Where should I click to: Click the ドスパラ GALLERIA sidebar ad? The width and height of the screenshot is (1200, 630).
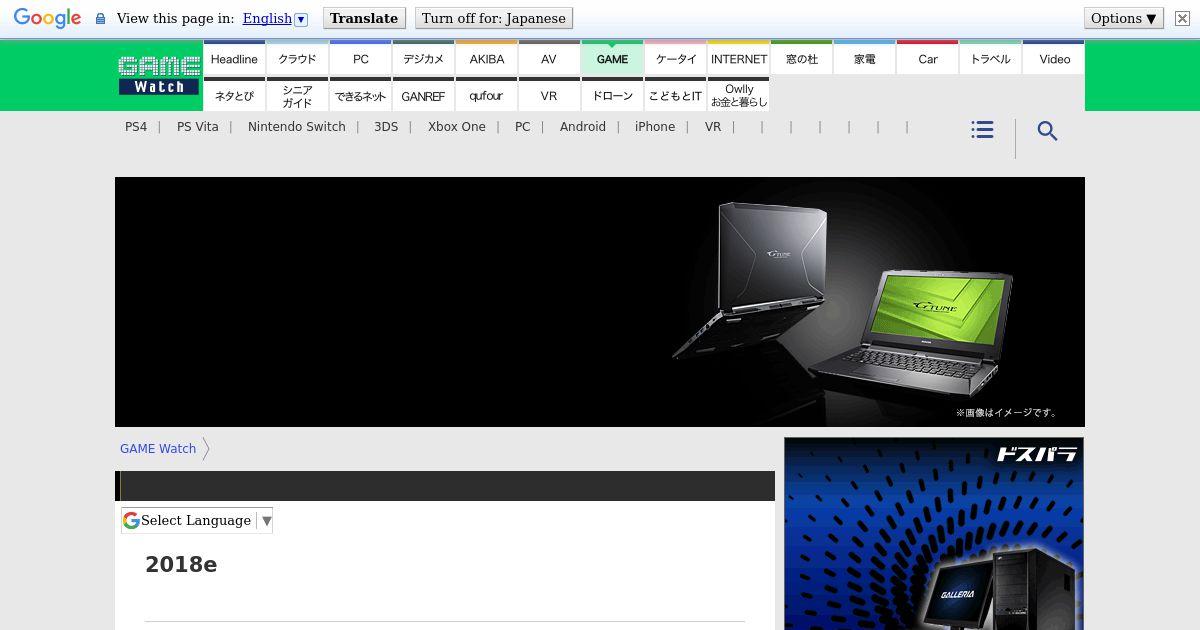(x=934, y=534)
